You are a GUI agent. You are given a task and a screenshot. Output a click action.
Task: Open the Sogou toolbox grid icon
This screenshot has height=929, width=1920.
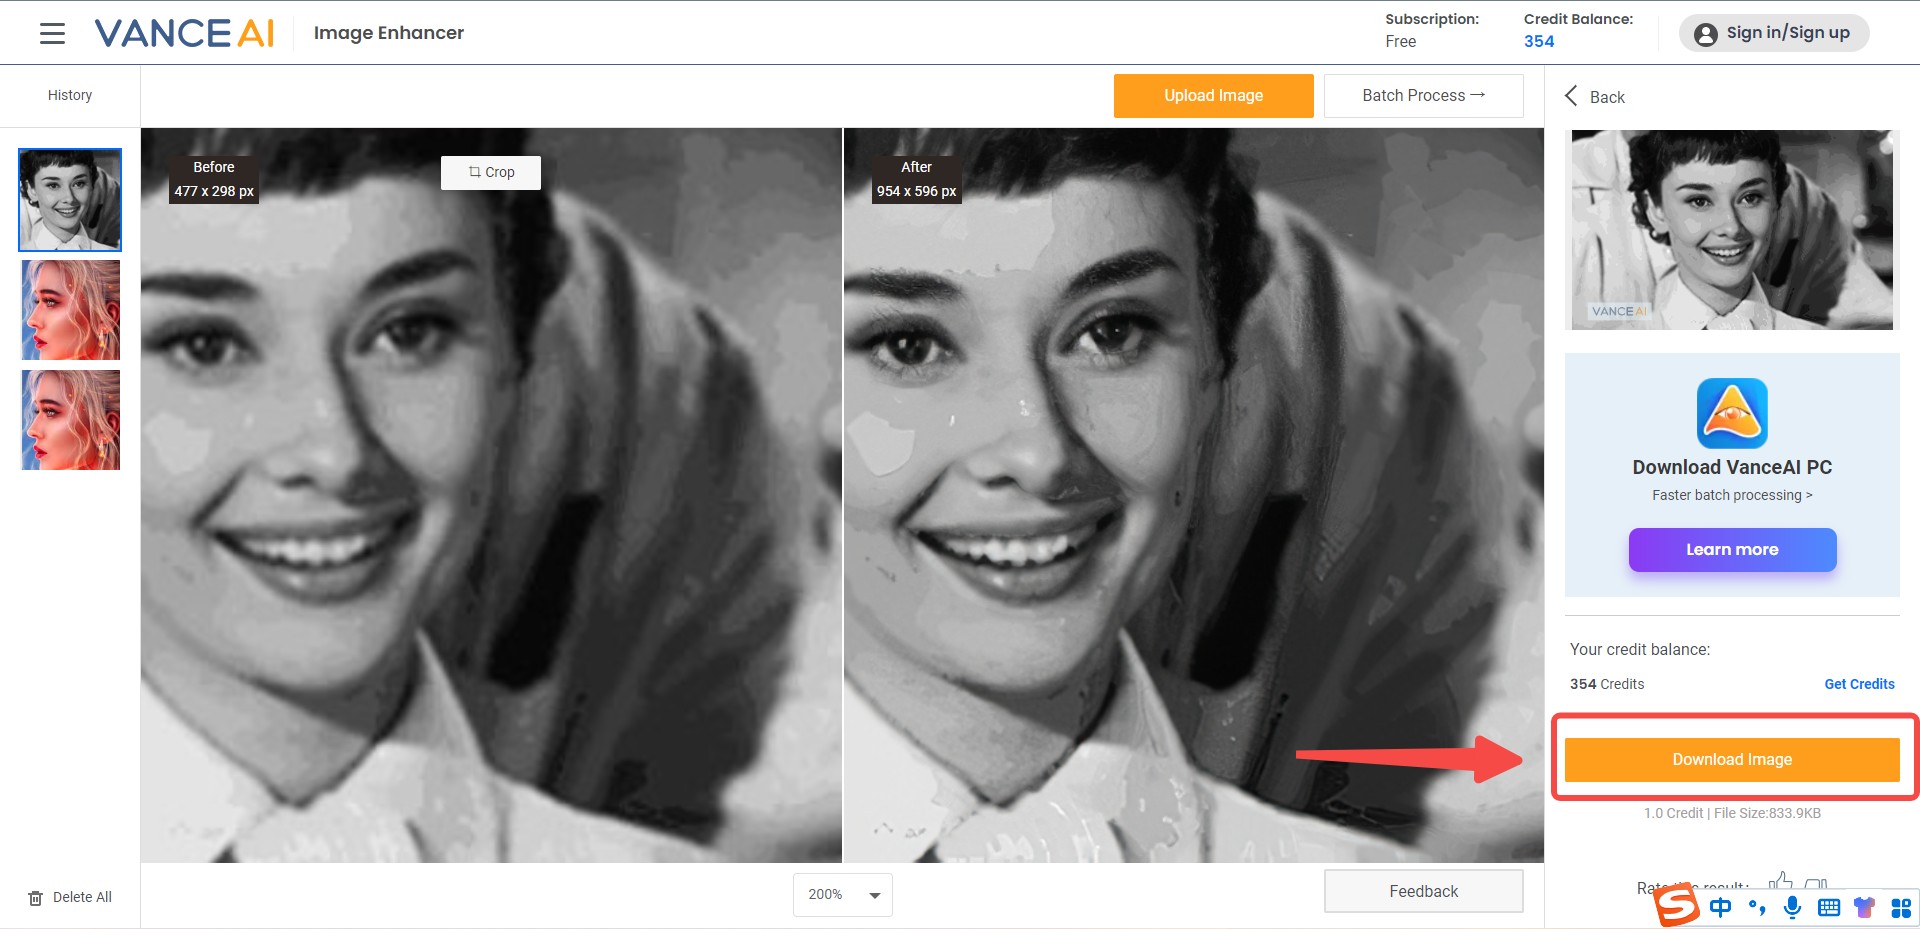(1901, 907)
